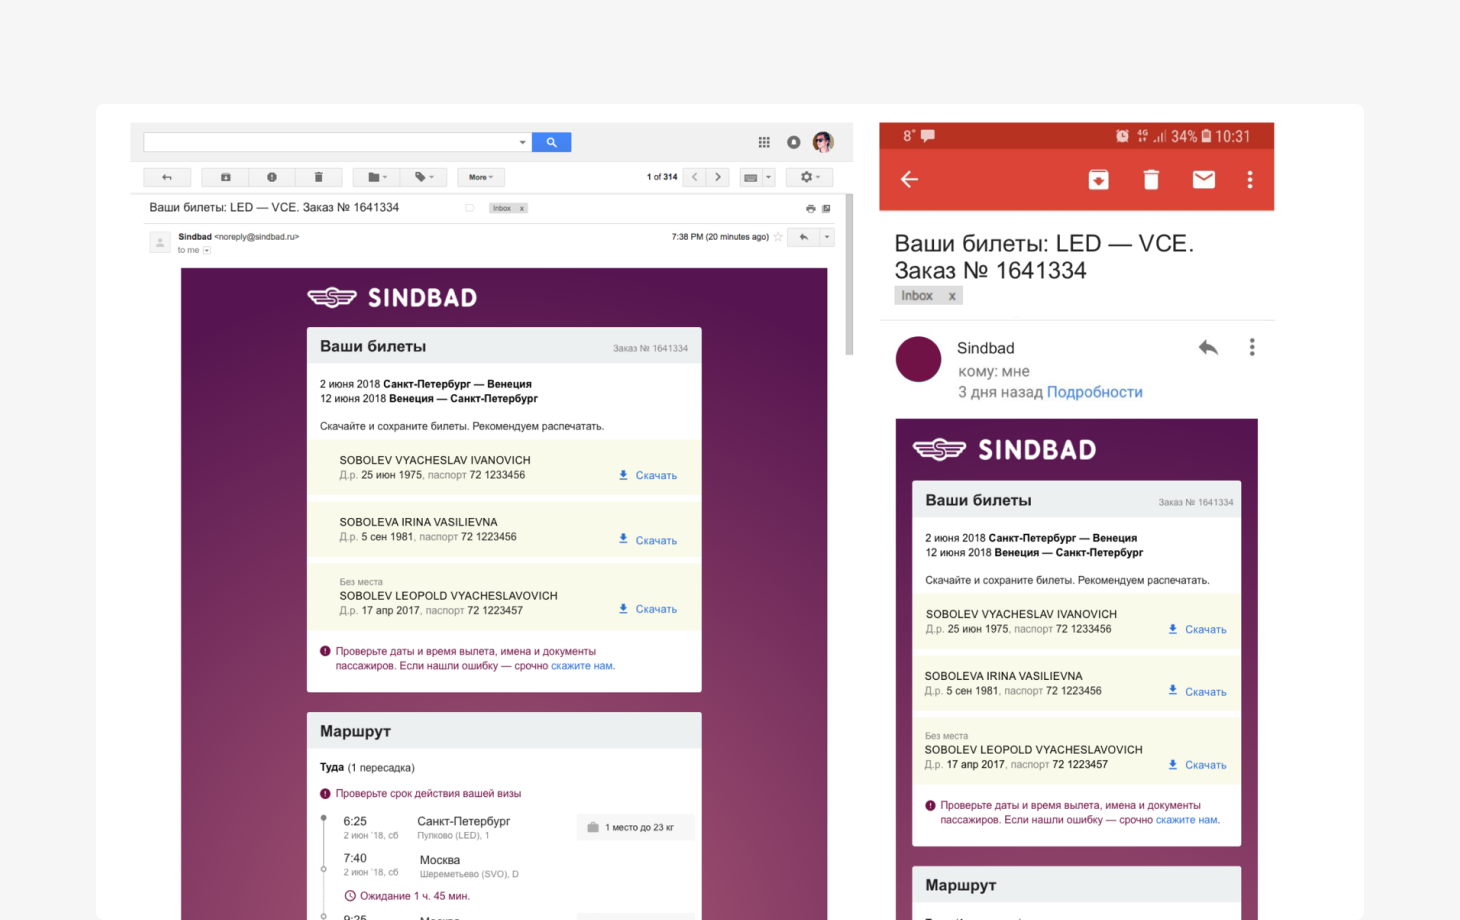Screen dimensions: 1460x920
Task: Reply using the mobile reply arrow near Sindbad
Action: pyautogui.click(x=1208, y=347)
